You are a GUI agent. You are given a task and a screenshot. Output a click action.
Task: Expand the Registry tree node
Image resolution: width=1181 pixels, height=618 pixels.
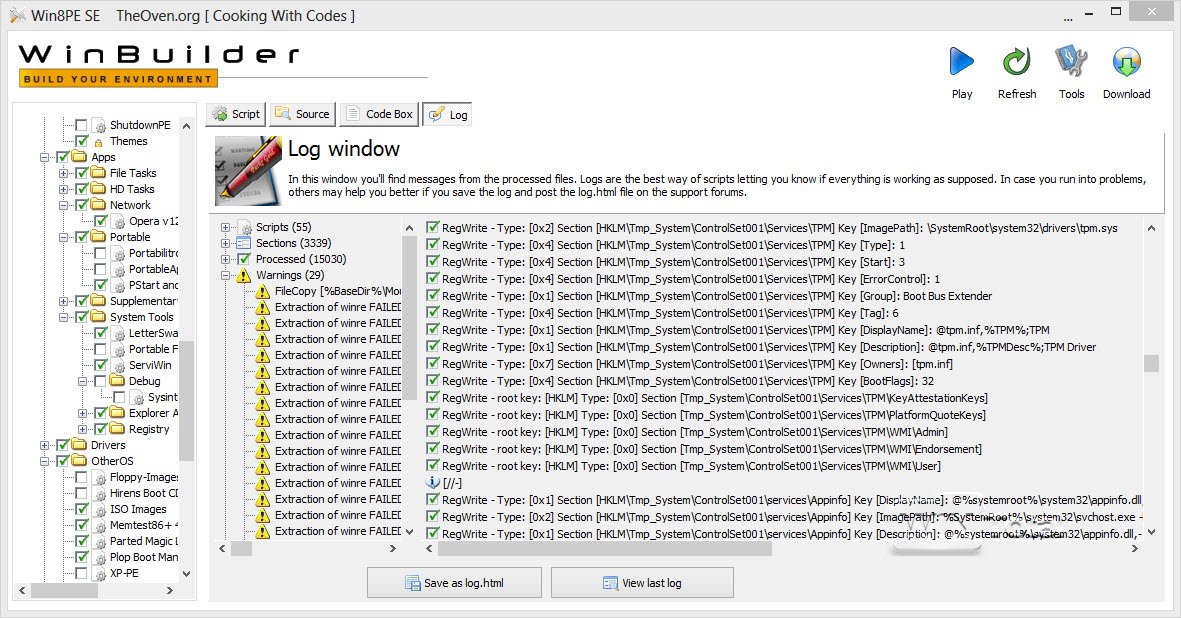click(83, 429)
